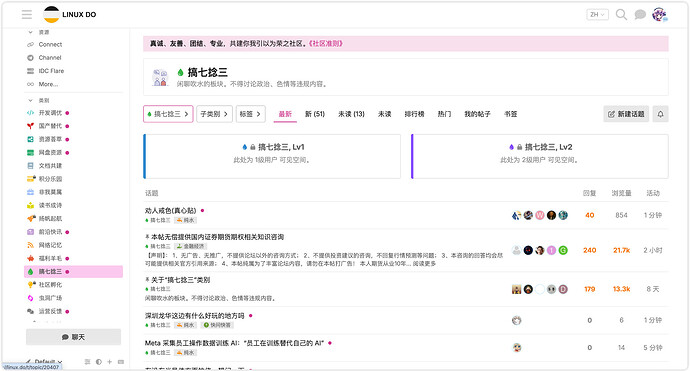Click the 新建话题 new topic button

click(x=626, y=114)
